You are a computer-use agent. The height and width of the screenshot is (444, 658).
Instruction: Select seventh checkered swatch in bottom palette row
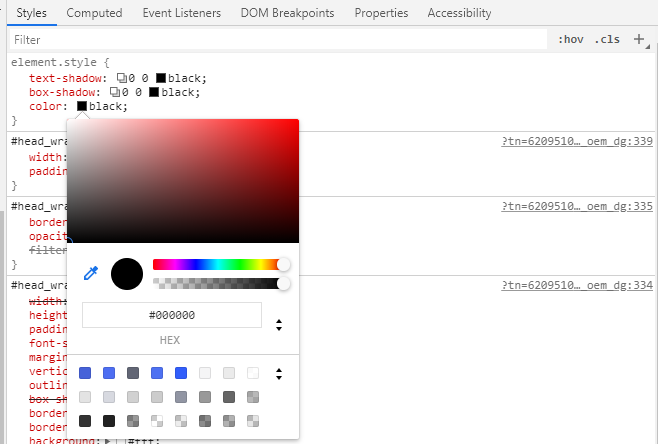229,421
